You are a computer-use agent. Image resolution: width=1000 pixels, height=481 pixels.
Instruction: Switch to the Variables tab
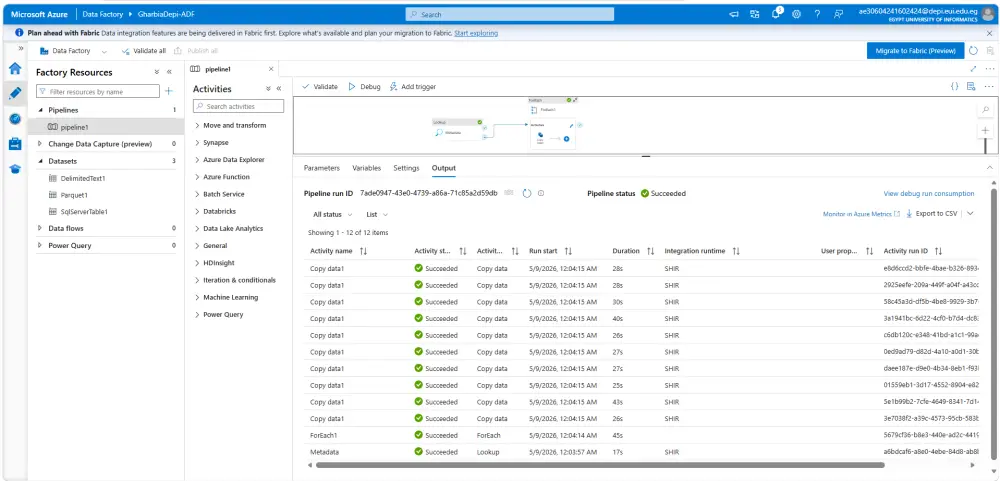point(367,168)
